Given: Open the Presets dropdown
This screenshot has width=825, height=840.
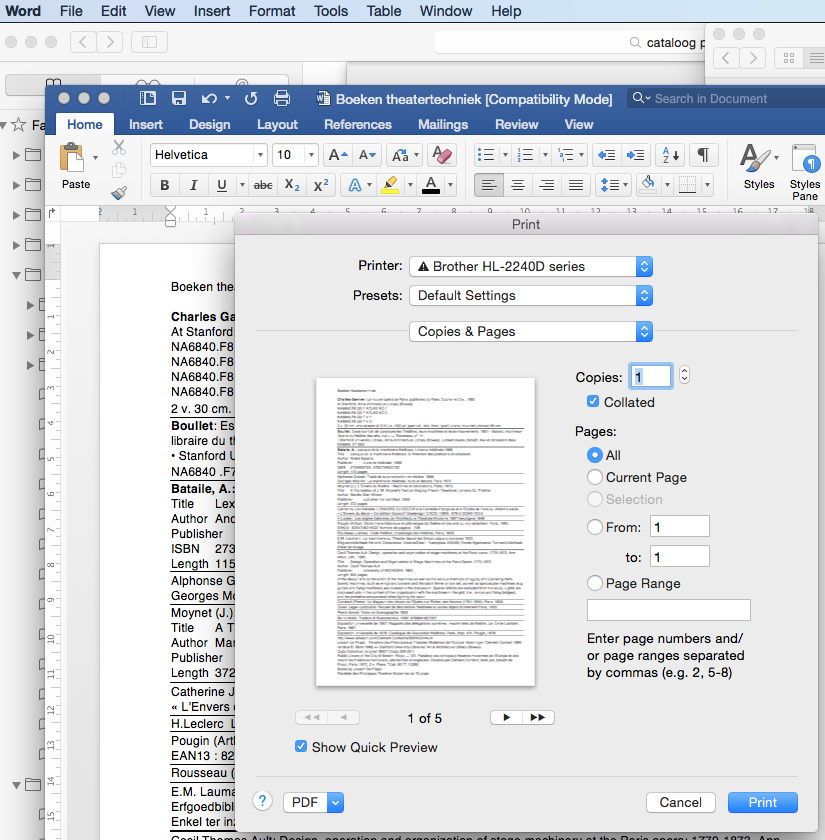Looking at the screenshot, I should (x=531, y=296).
